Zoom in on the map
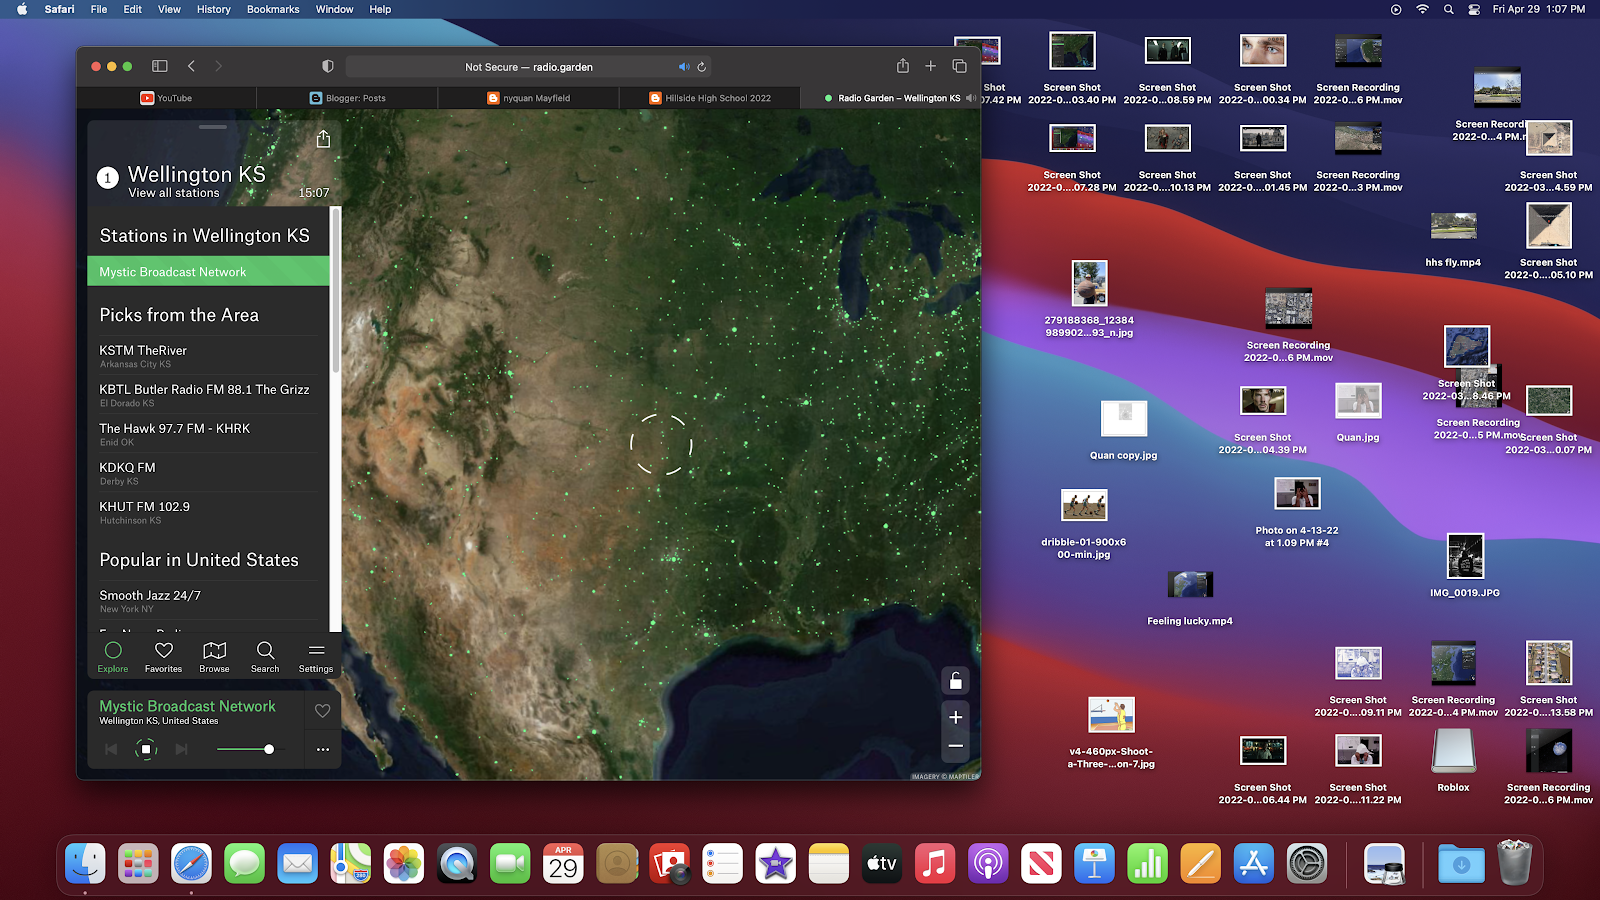1600x900 pixels. (955, 717)
